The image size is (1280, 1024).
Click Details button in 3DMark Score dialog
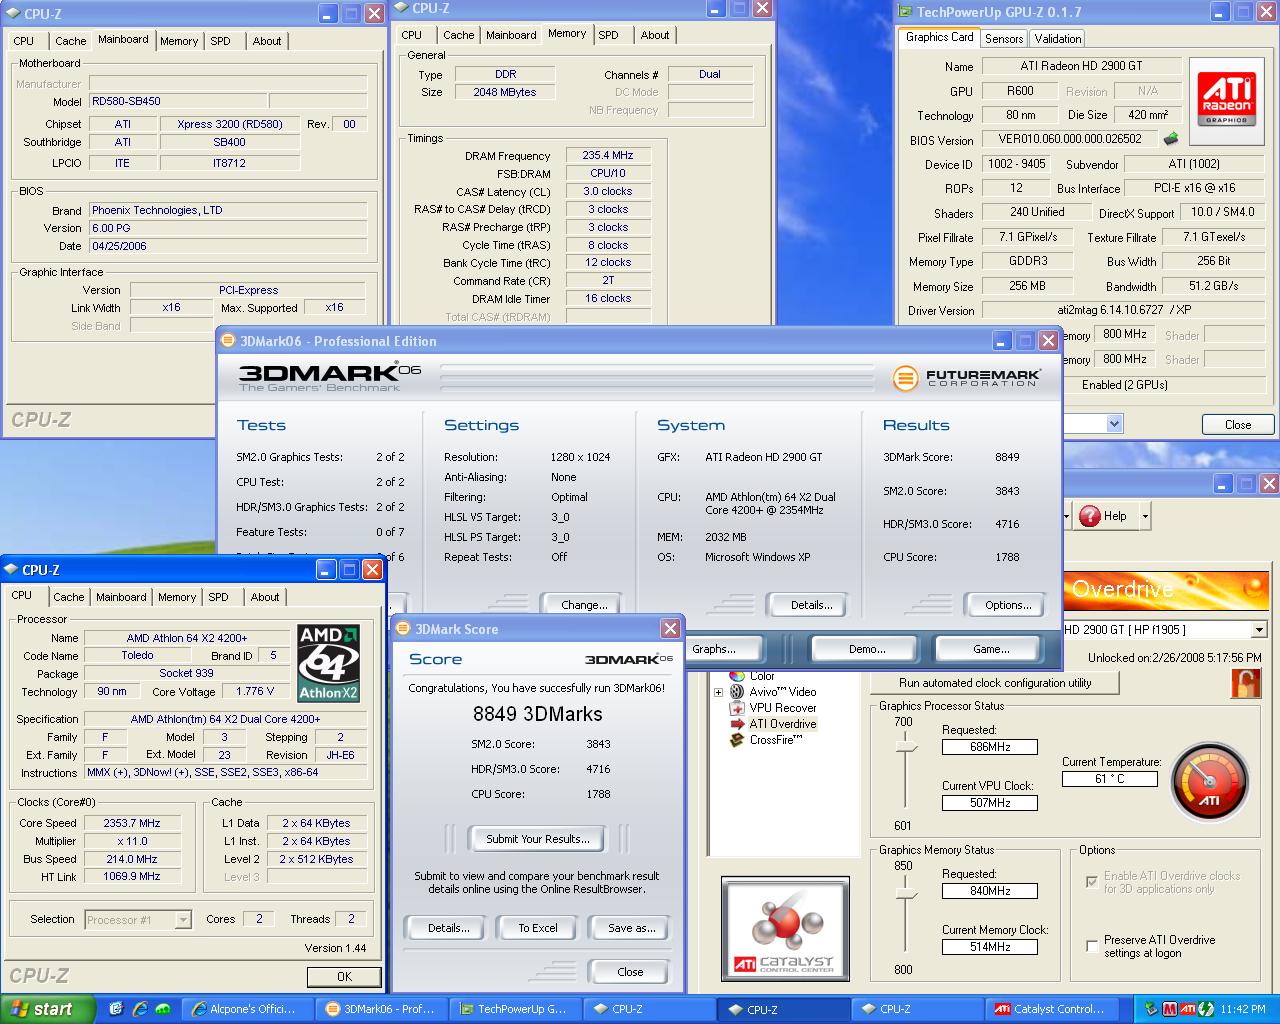pos(449,928)
